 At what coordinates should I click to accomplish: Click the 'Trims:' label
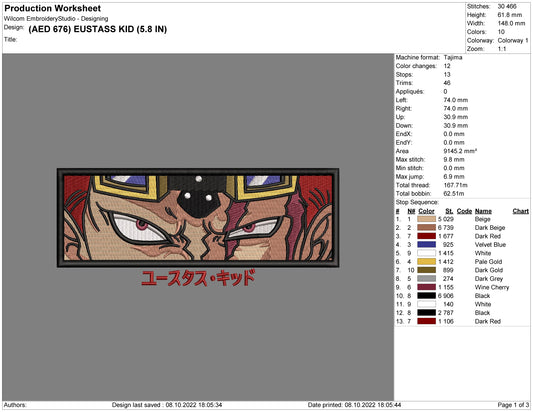pos(404,83)
